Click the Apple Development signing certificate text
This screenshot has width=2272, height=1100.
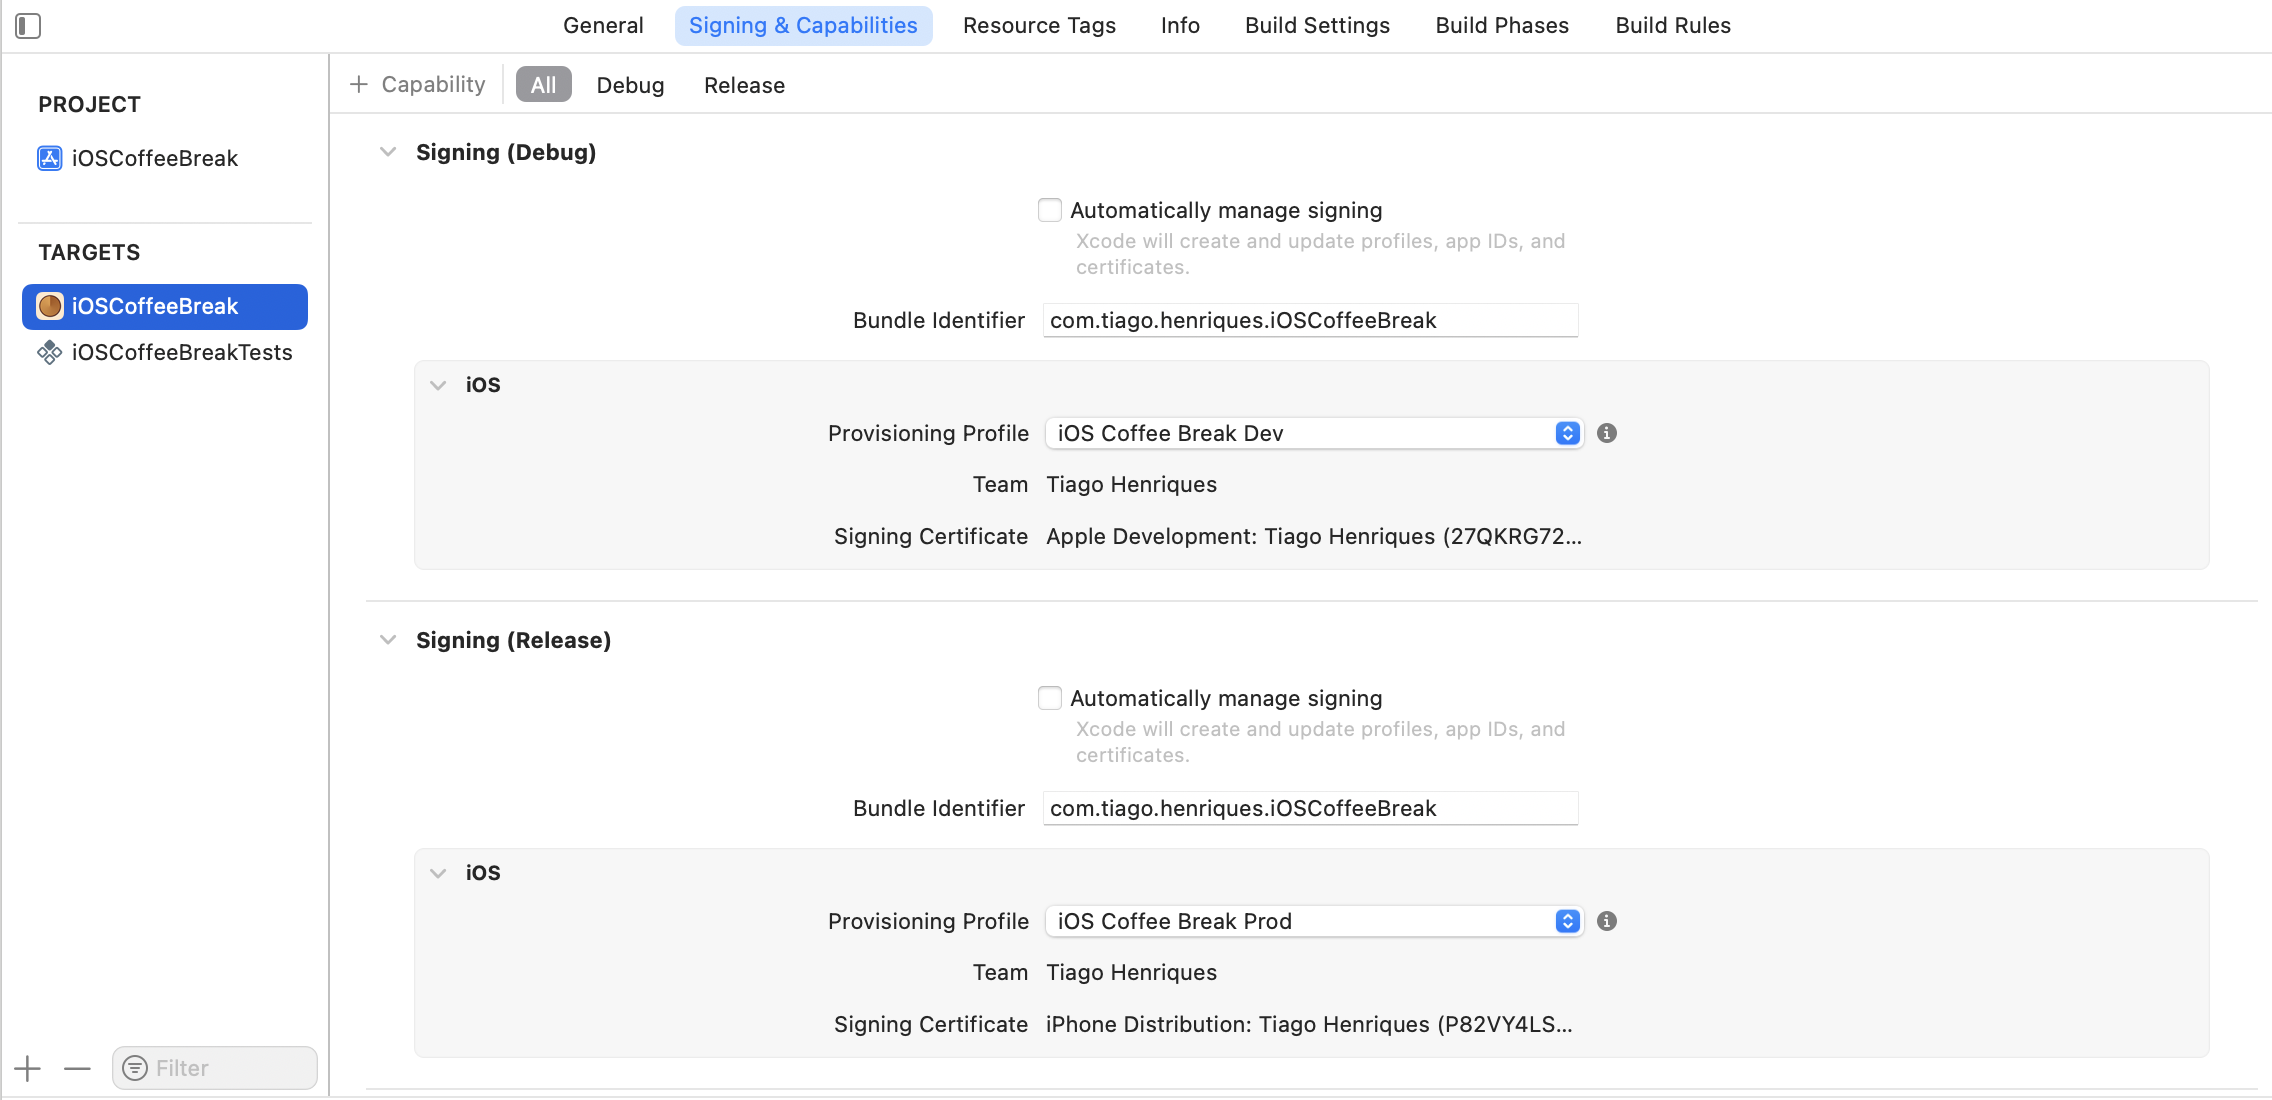click(x=1314, y=537)
